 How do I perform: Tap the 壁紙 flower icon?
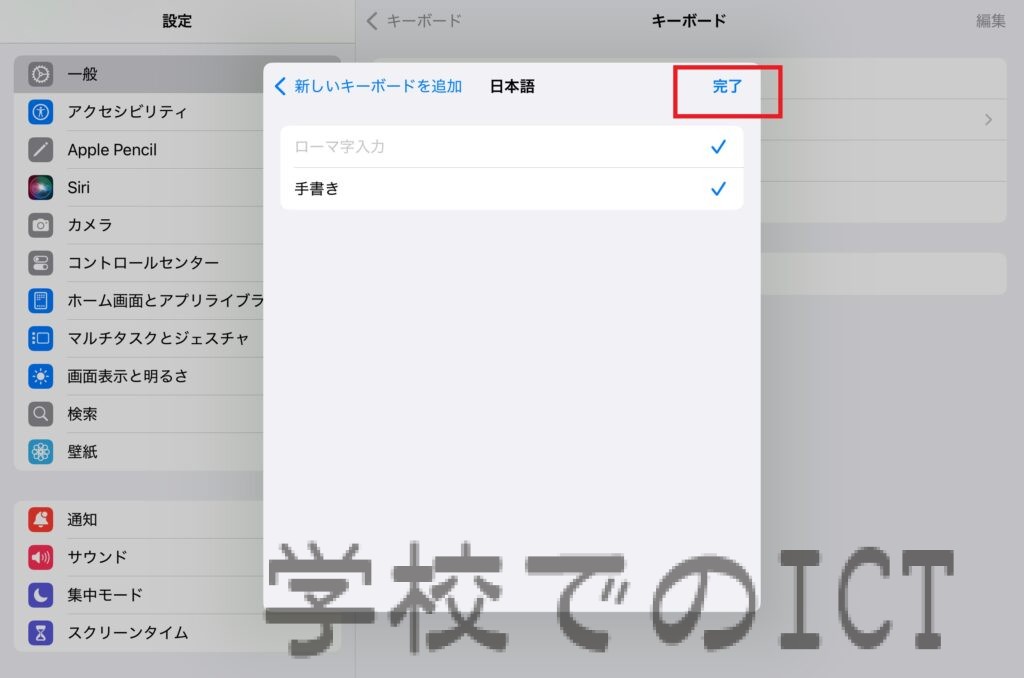pyautogui.click(x=40, y=451)
